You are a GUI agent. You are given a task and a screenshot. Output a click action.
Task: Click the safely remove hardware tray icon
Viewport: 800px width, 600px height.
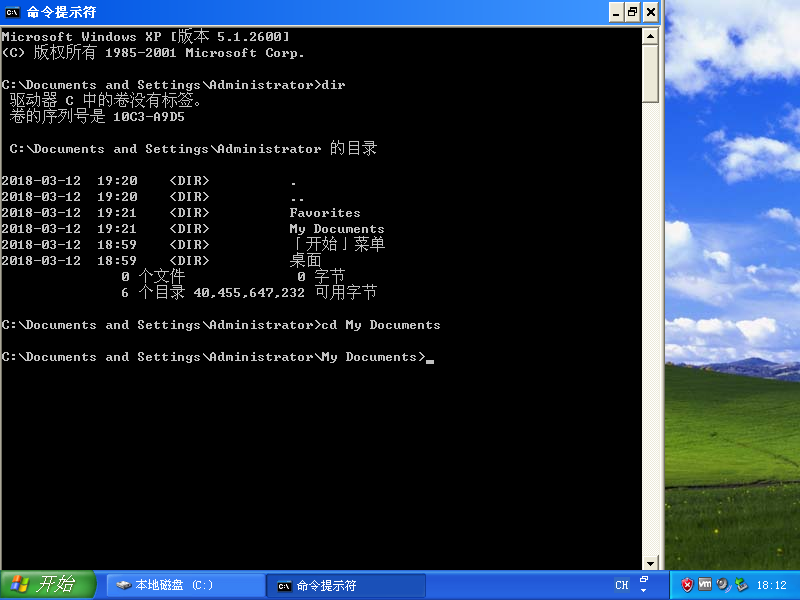point(741,585)
